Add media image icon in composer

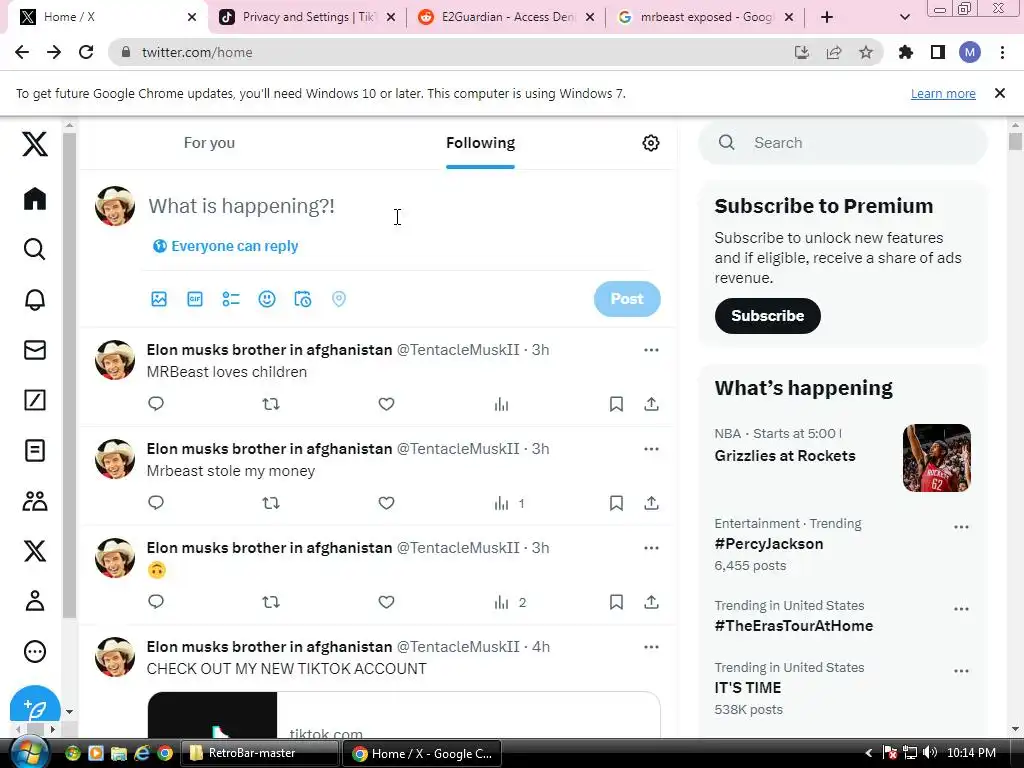(x=159, y=299)
